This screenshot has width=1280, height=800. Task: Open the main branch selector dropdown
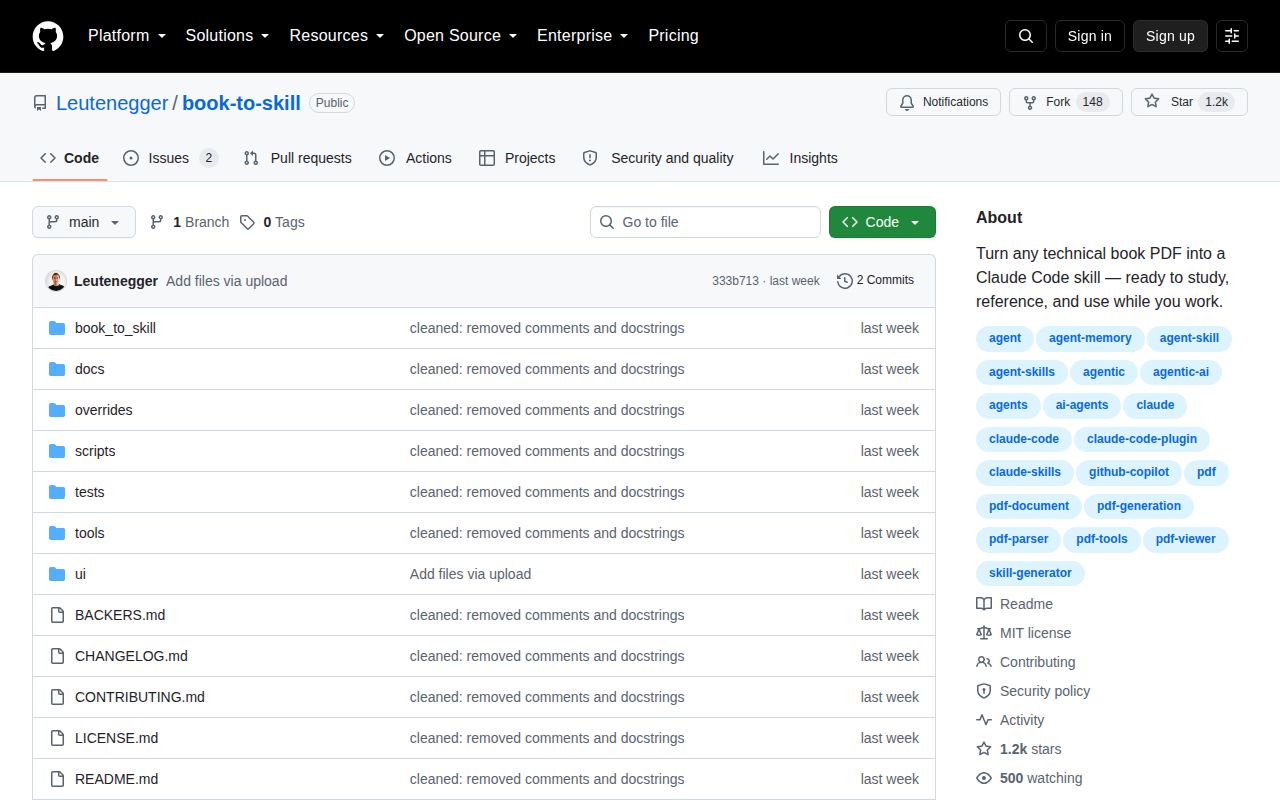click(84, 222)
